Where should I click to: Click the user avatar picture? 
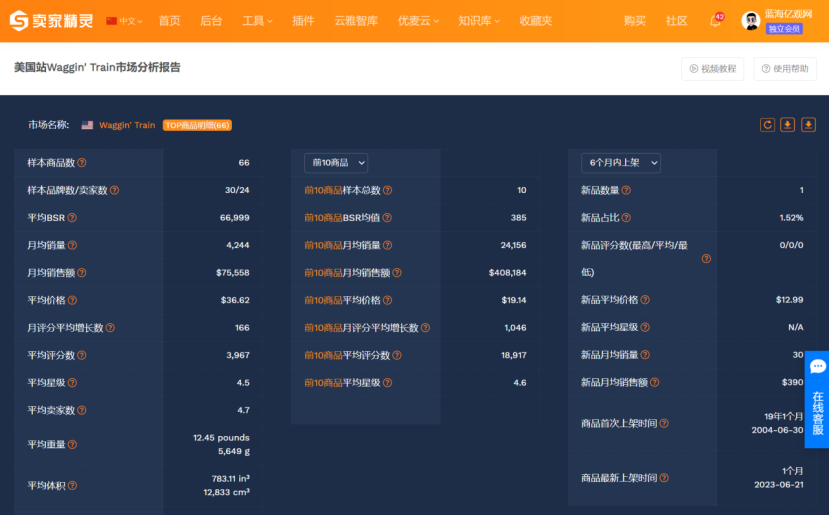750,21
